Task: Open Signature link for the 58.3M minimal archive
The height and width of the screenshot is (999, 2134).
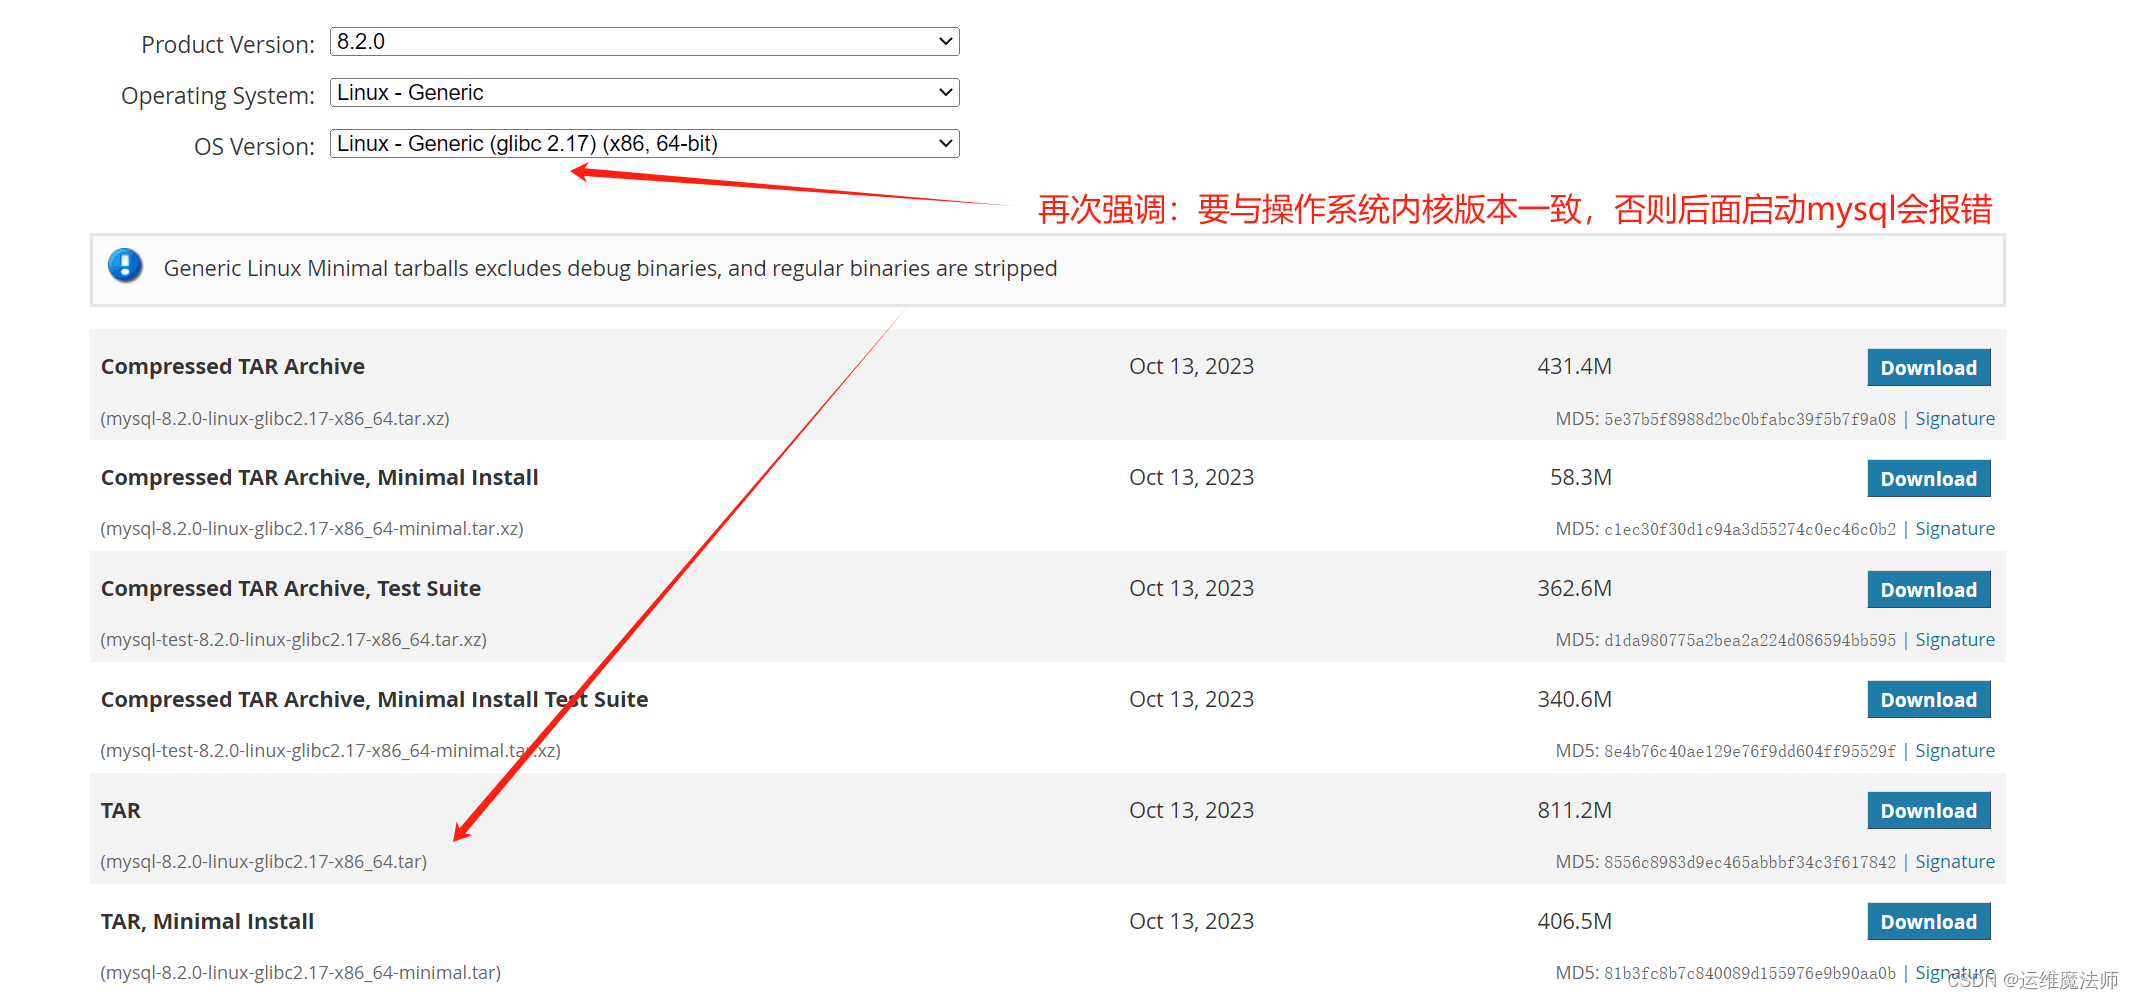Action: (x=1955, y=529)
